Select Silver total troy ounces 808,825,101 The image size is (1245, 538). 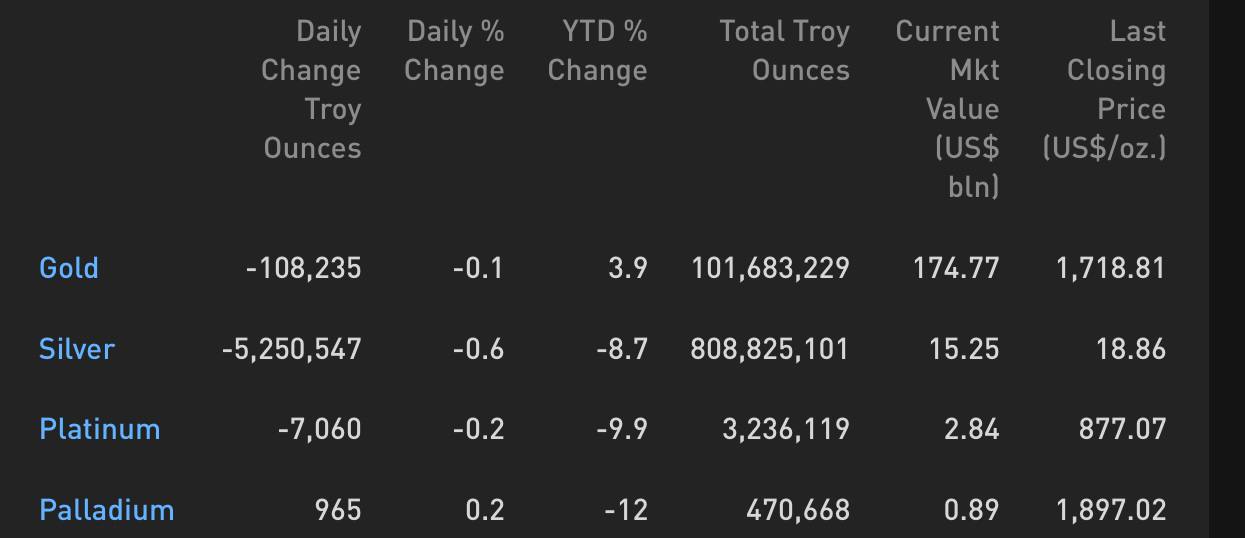[770, 349]
